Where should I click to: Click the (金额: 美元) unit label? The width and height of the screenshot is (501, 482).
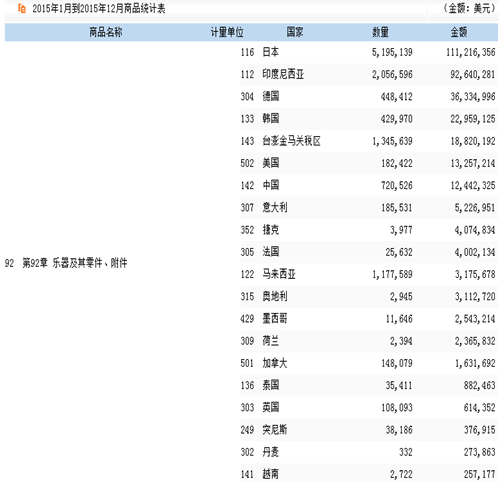pos(469,8)
